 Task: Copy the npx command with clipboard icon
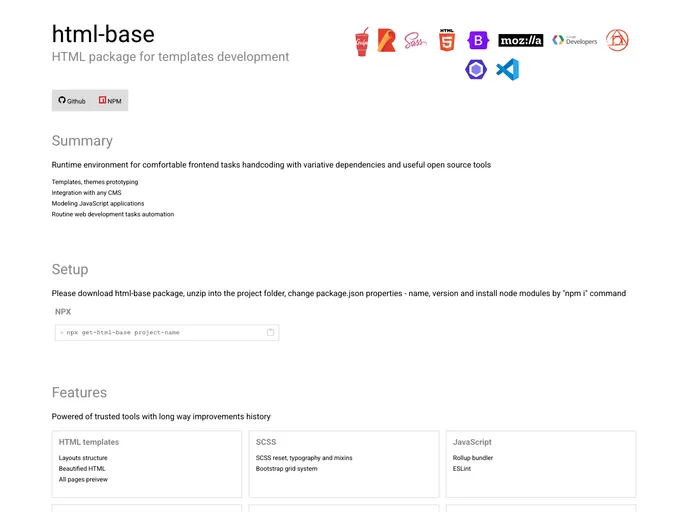tap(270, 332)
